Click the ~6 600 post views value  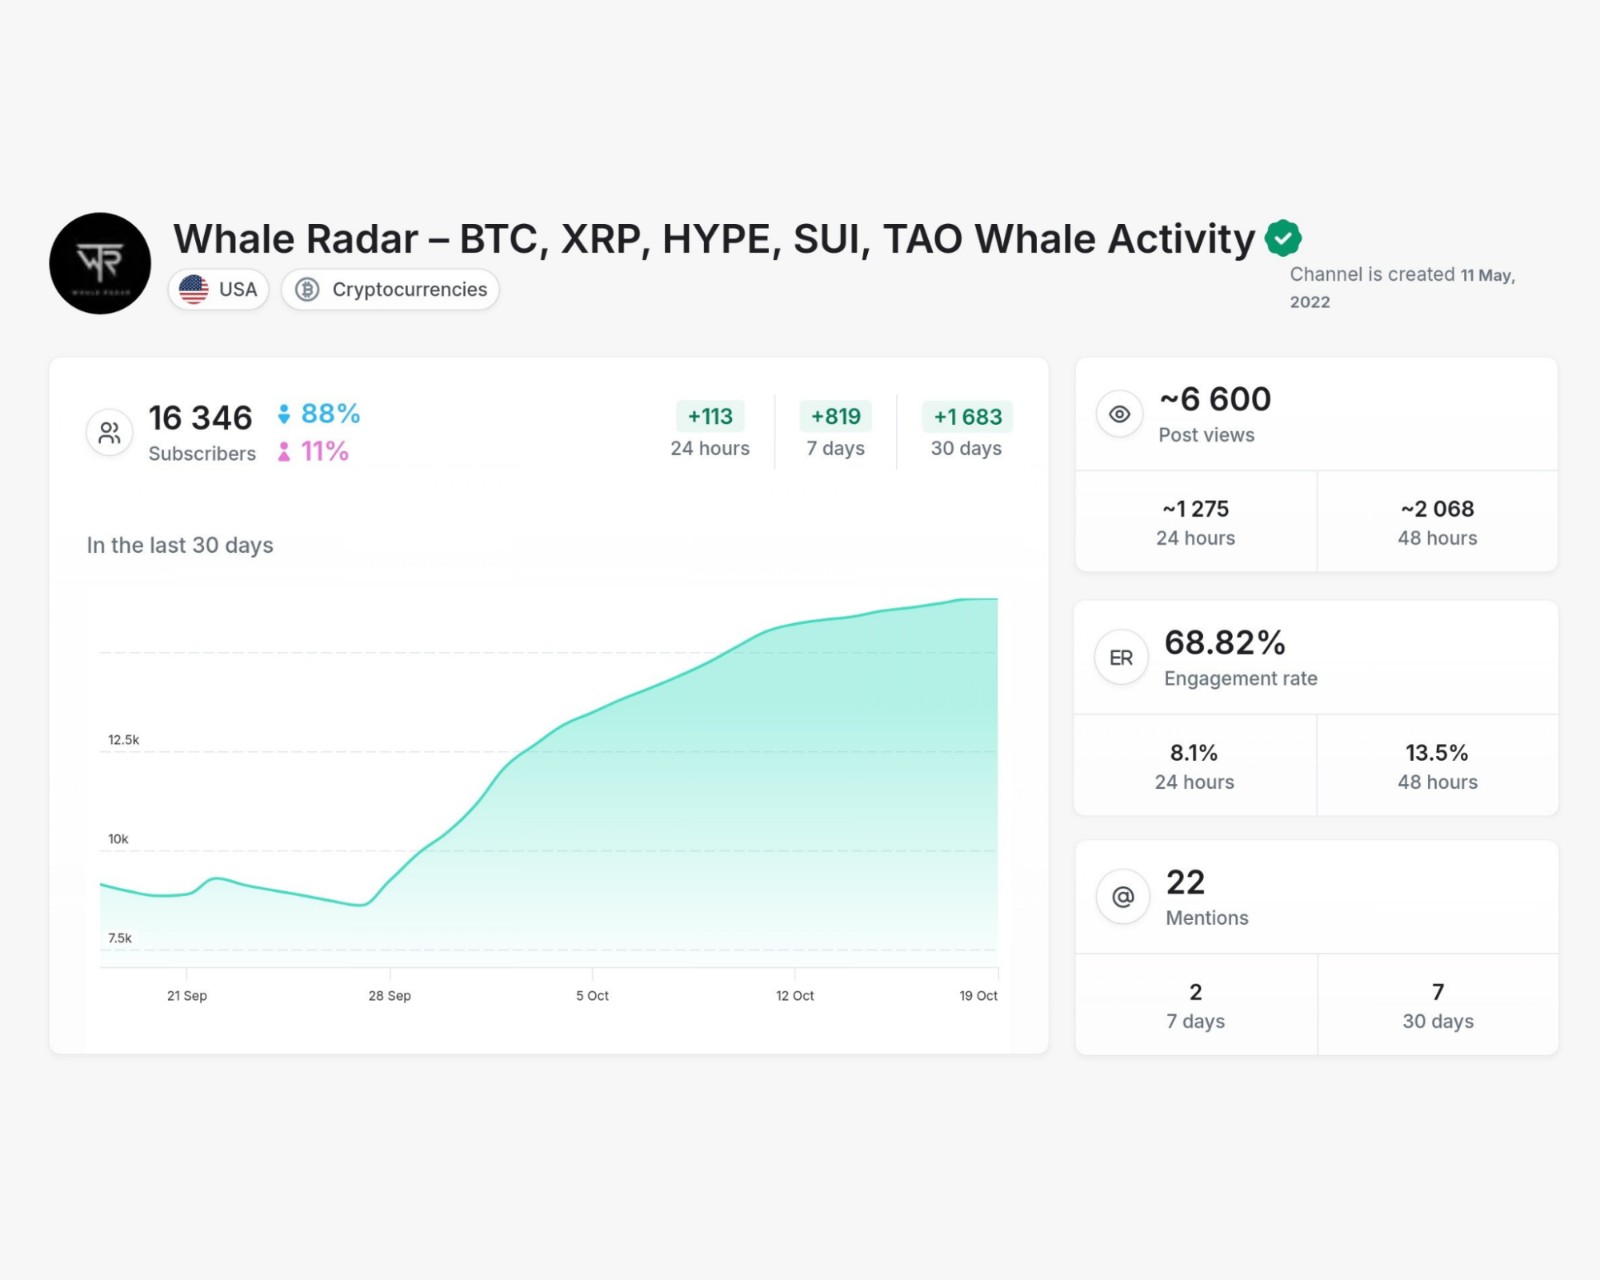tap(1215, 399)
